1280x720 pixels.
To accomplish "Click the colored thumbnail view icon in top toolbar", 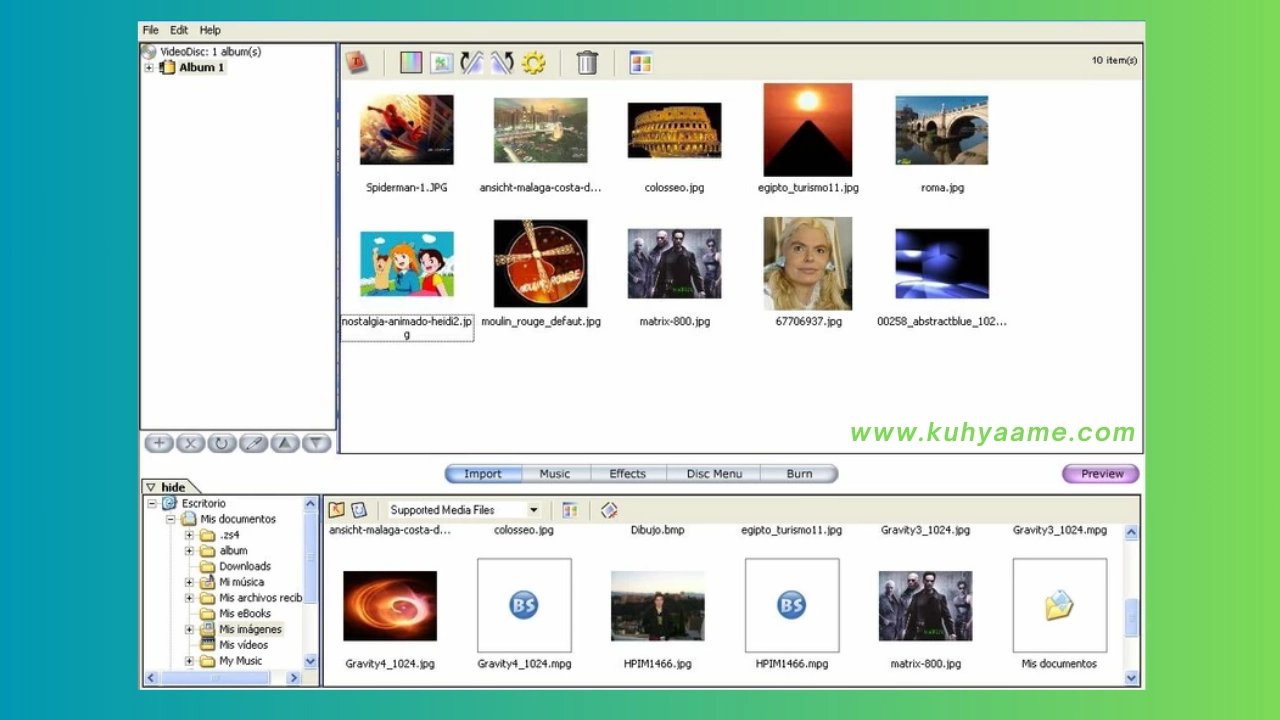I will coord(641,63).
